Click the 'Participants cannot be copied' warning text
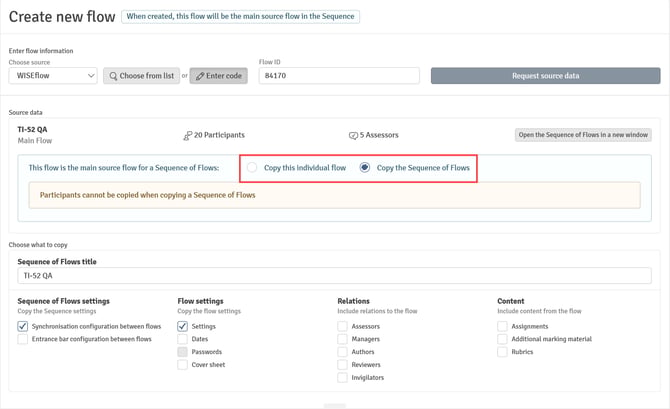 point(147,195)
